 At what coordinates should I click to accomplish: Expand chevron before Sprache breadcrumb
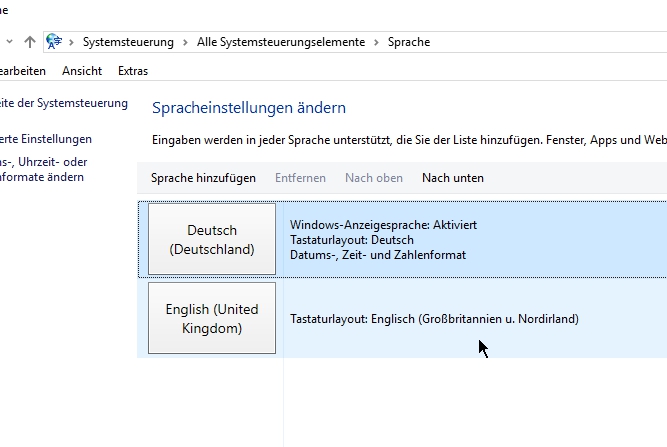[x=376, y=42]
